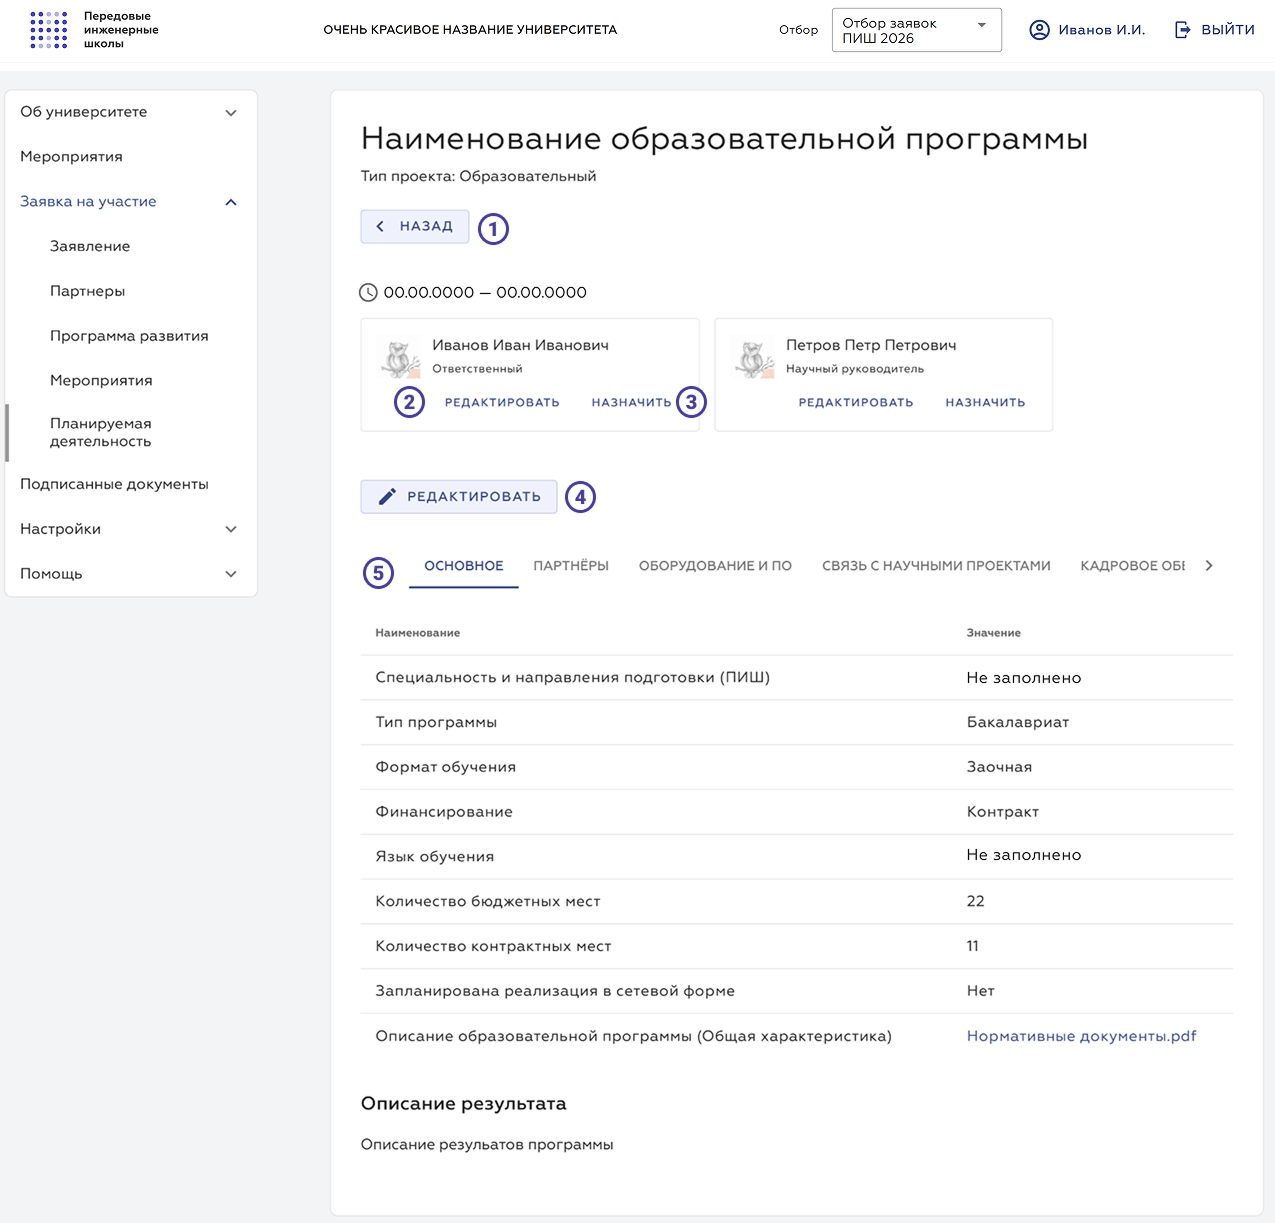This screenshot has width=1275, height=1223.
Task: Click the Значение column header
Action: tap(993, 633)
